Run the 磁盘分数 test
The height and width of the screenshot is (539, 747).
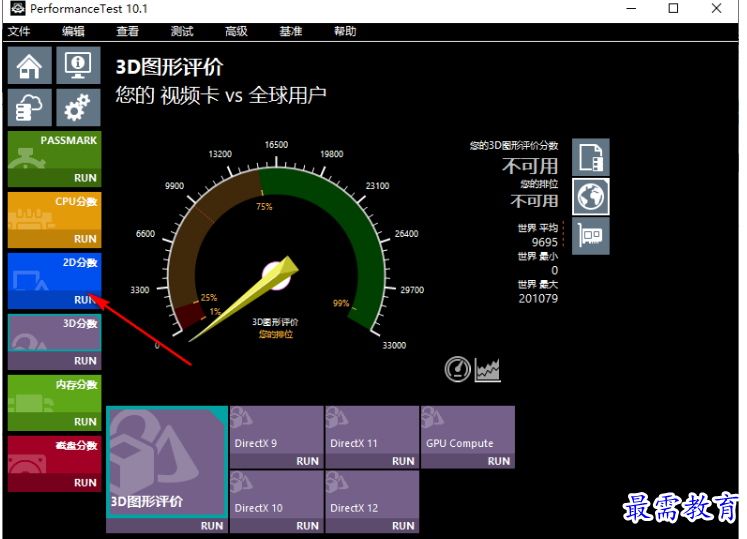click(85, 483)
